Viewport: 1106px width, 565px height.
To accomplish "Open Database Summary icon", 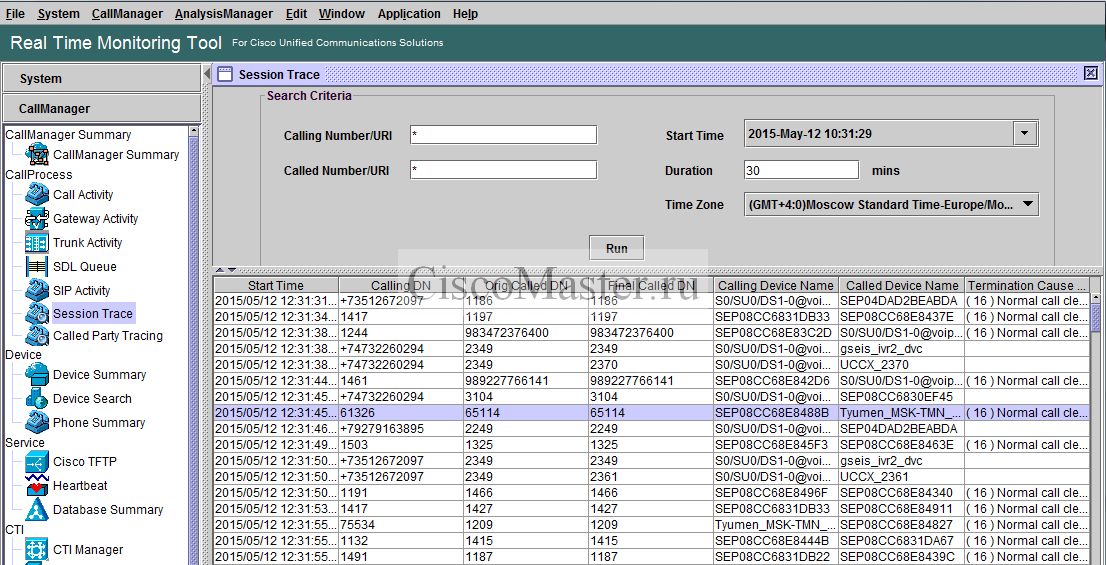I will 37,509.
